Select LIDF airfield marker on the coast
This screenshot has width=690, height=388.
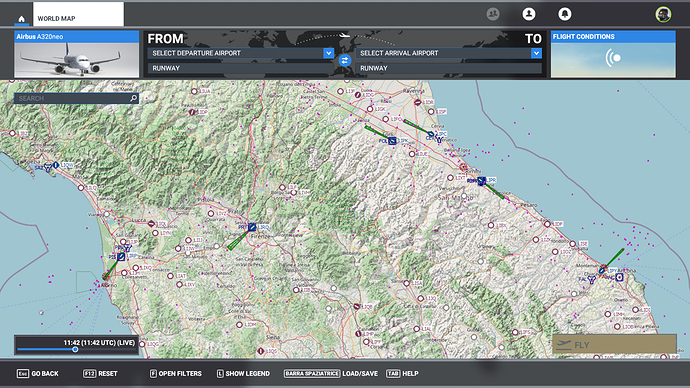547,224
